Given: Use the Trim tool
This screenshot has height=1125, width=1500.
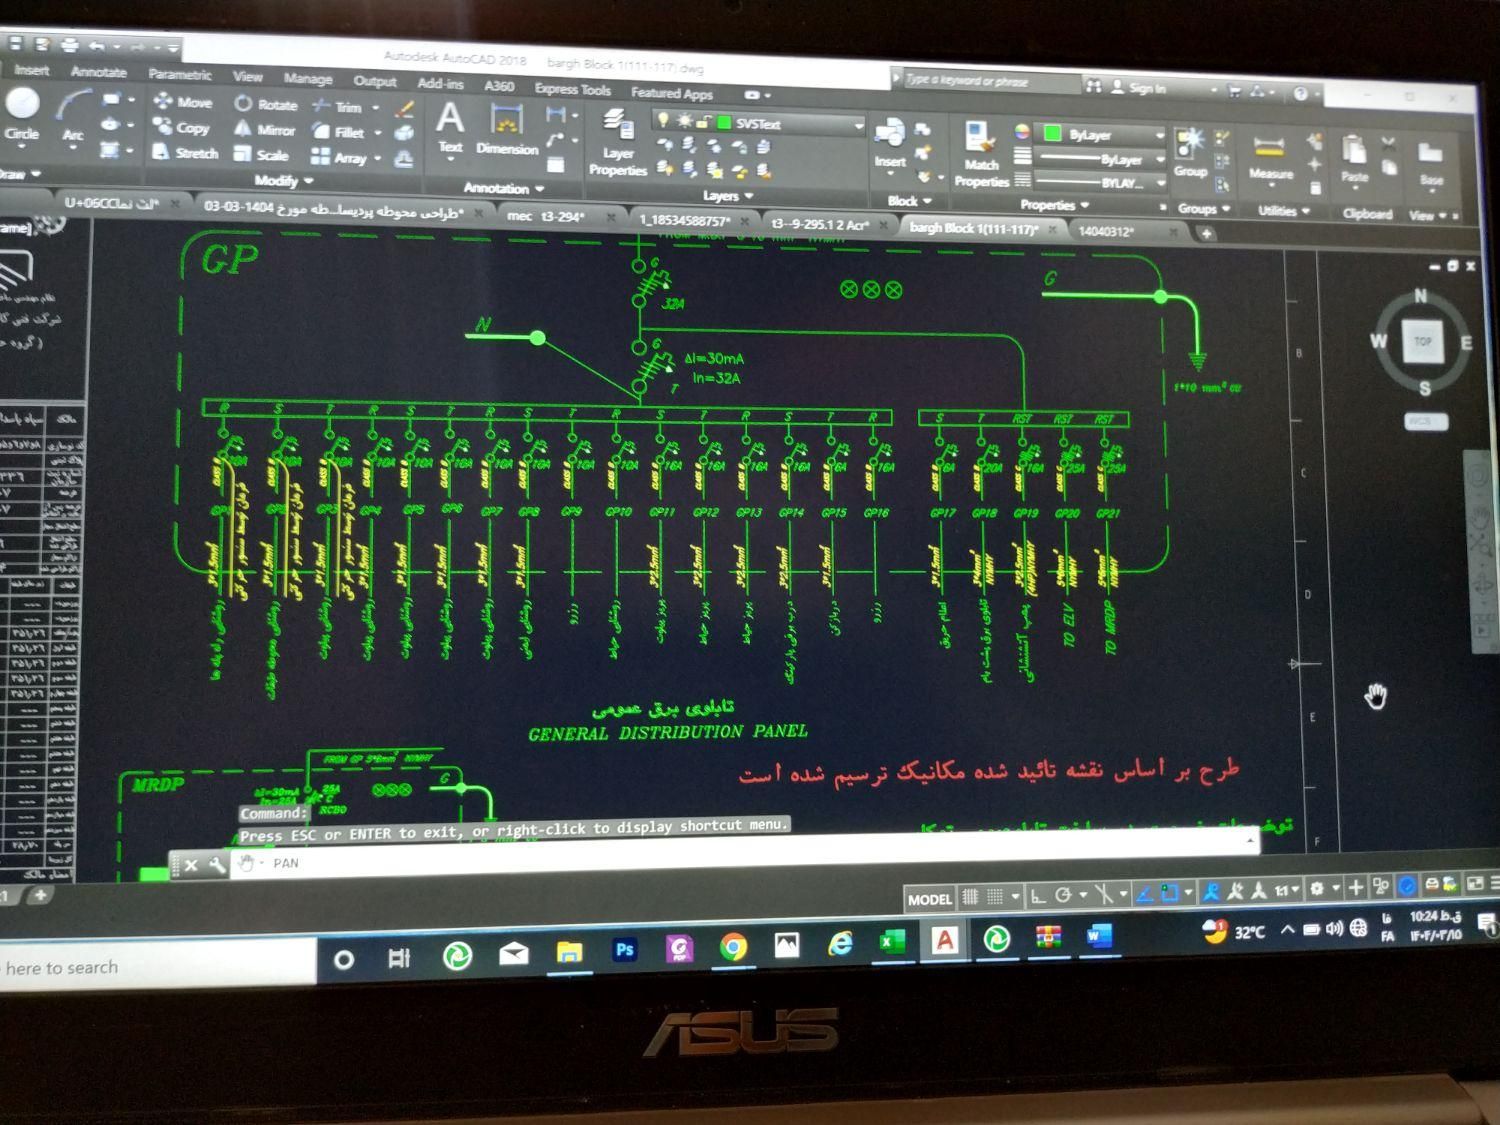Looking at the screenshot, I should (337, 106).
